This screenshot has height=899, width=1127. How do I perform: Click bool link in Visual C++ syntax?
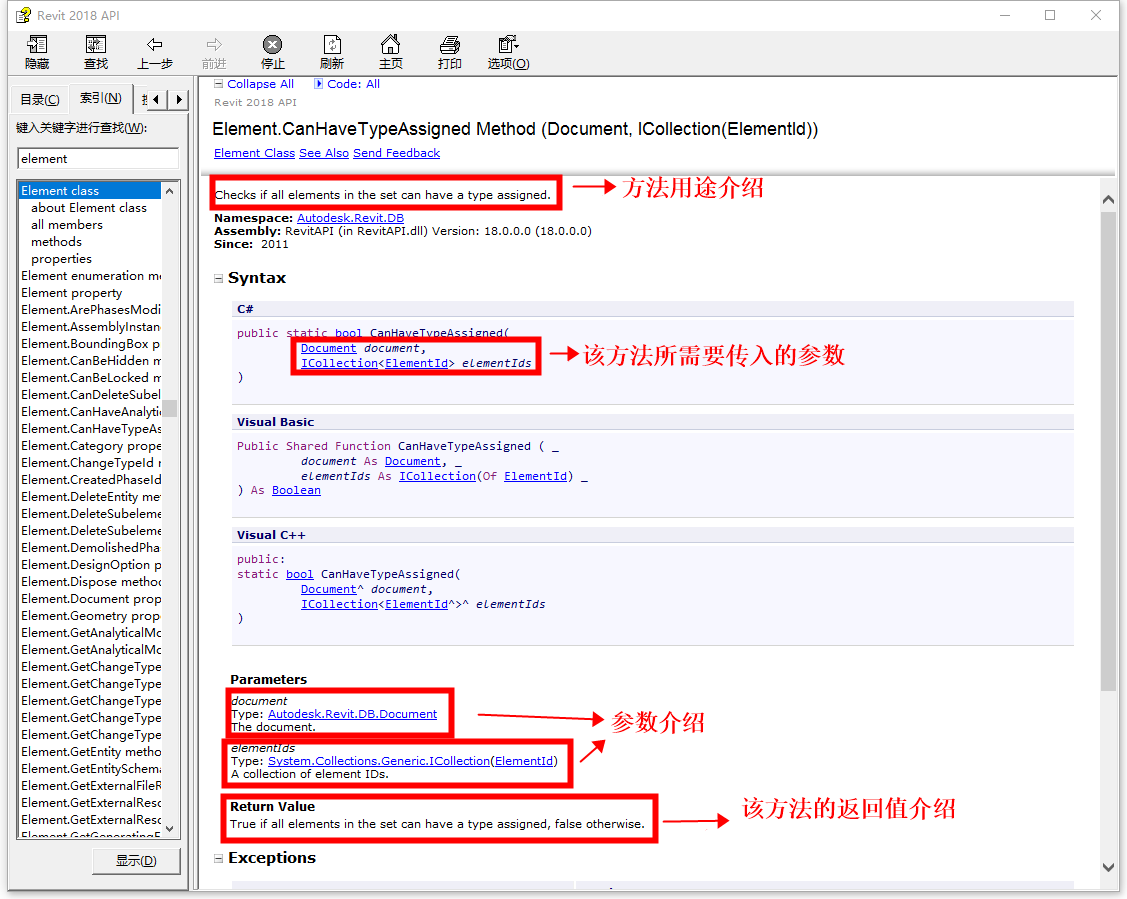coord(300,574)
